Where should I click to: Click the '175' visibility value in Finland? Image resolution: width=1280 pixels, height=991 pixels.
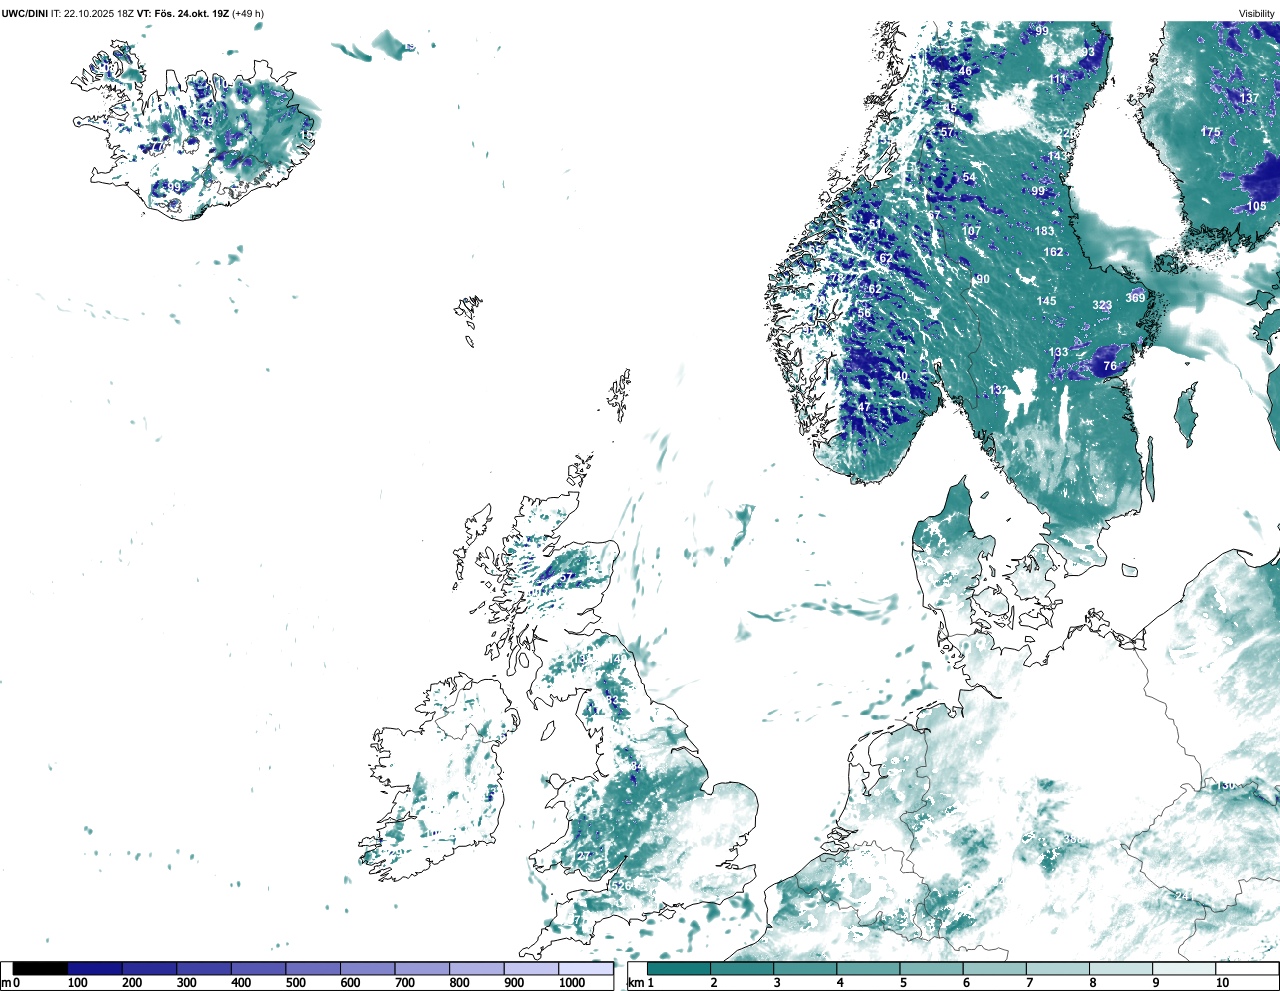(1211, 132)
